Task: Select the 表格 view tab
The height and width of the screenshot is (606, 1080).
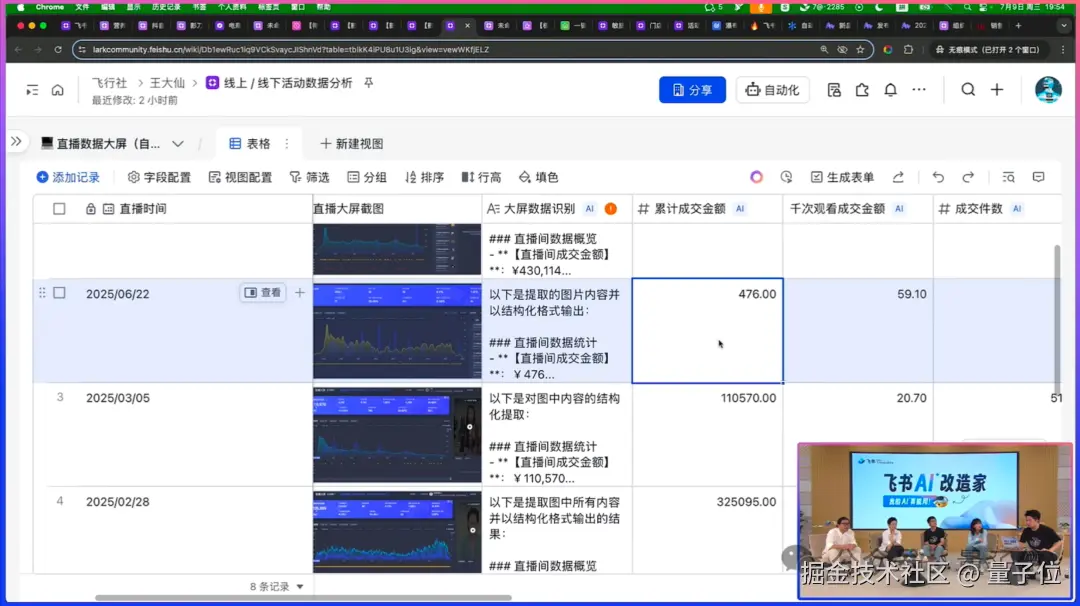Action: pos(250,144)
